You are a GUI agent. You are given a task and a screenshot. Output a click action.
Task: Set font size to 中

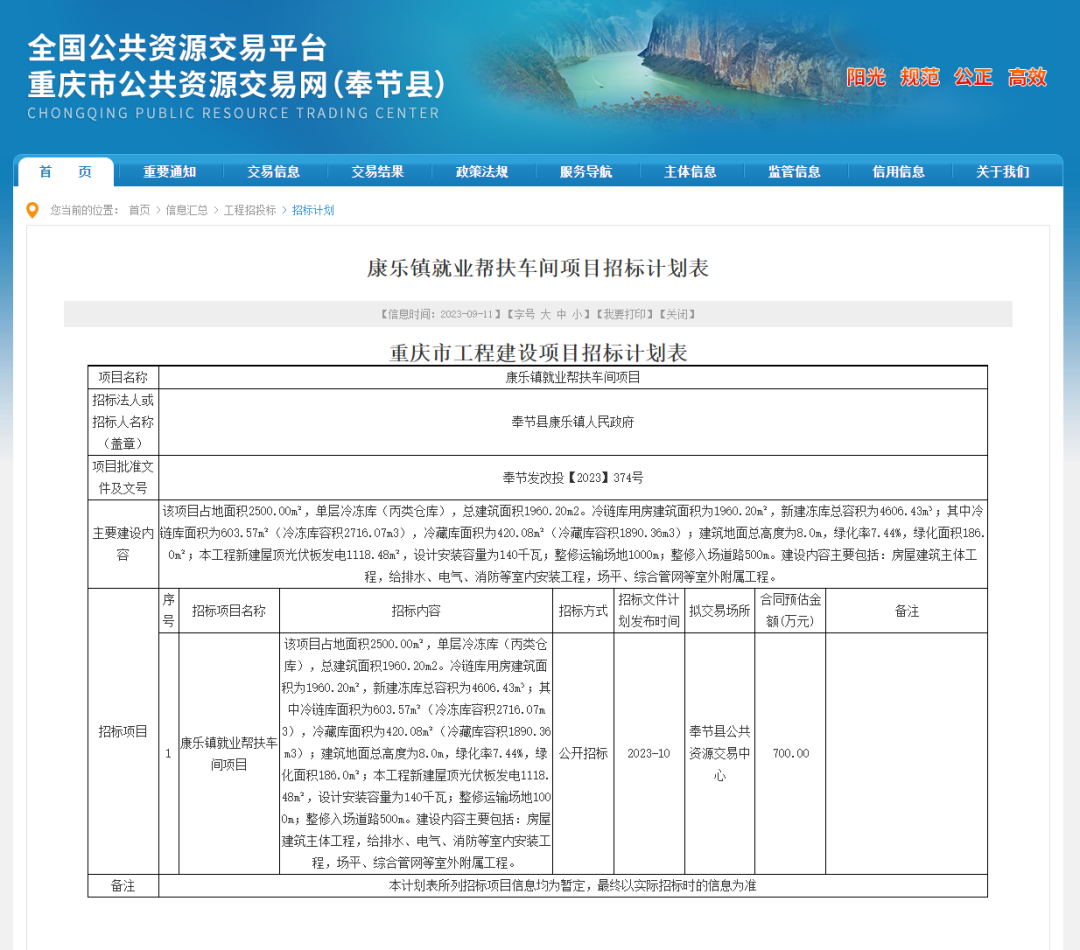561,314
